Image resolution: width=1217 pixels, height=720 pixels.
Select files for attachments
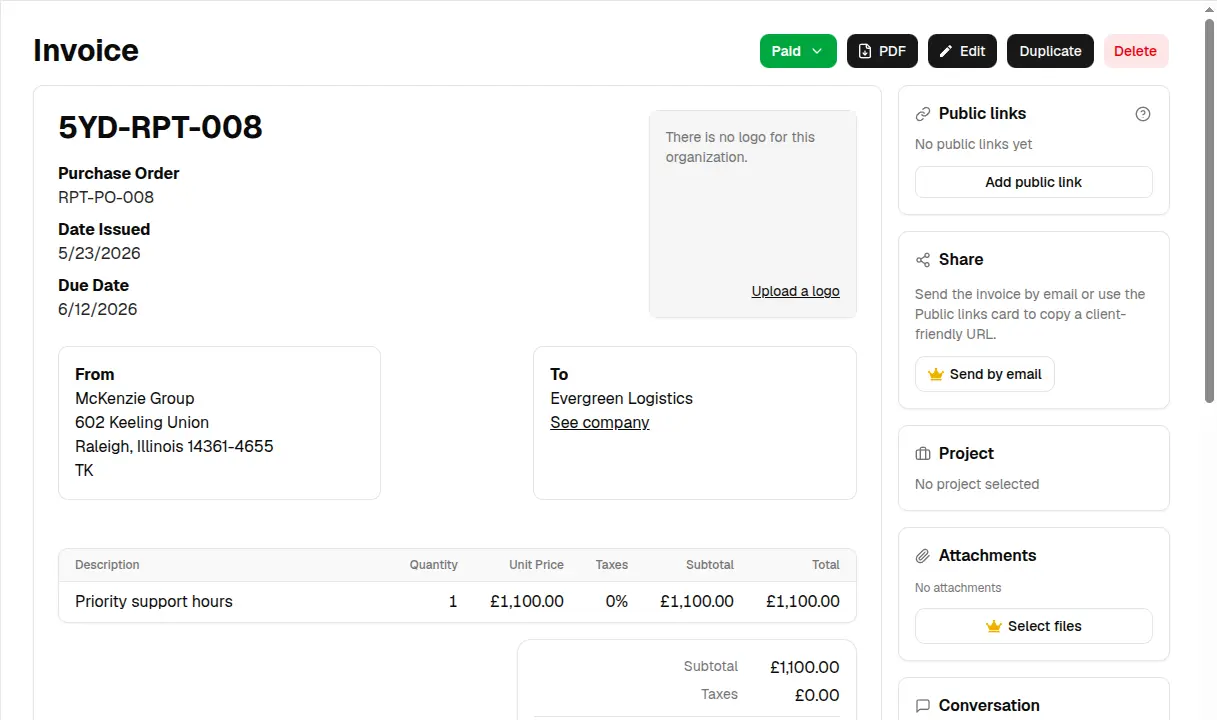(1034, 626)
